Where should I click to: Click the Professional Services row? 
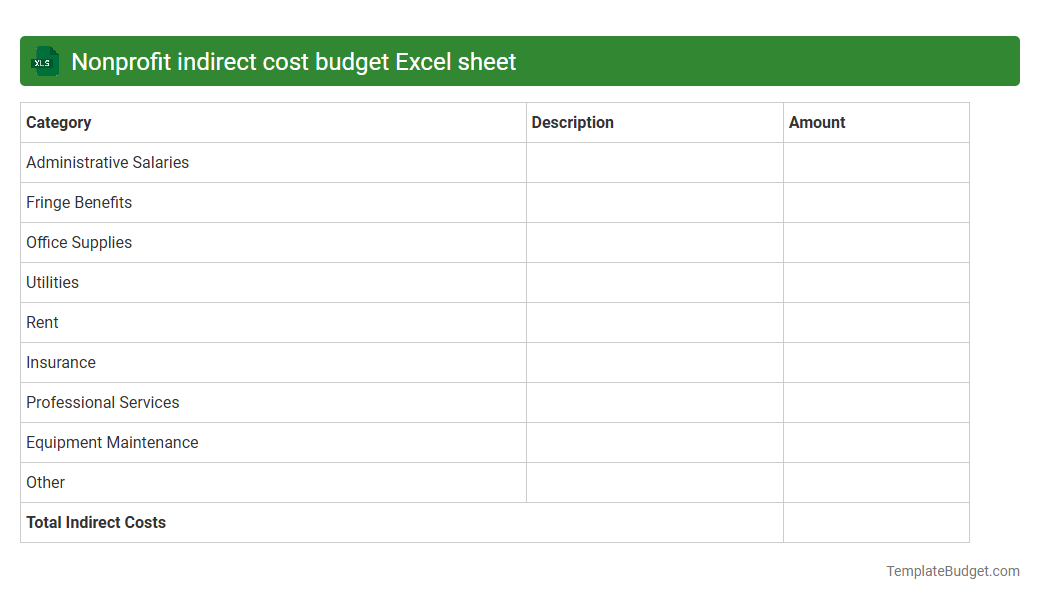coord(102,402)
